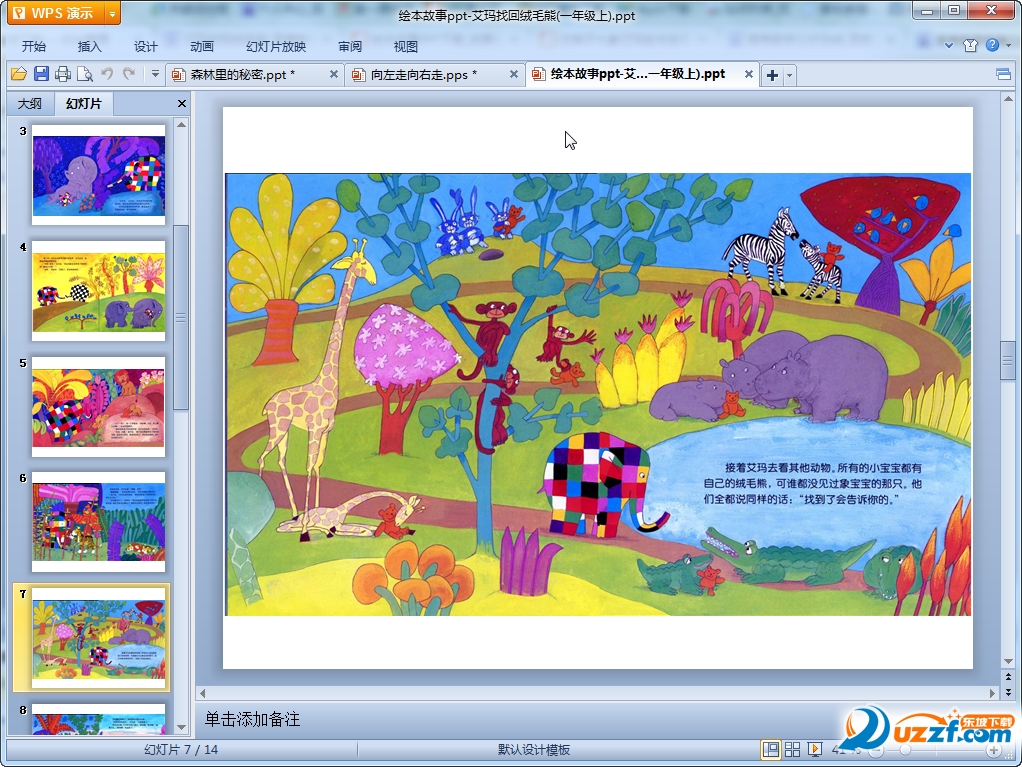Expand the Help dropdown arrow
The image size is (1022, 767).
coord(1008,46)
